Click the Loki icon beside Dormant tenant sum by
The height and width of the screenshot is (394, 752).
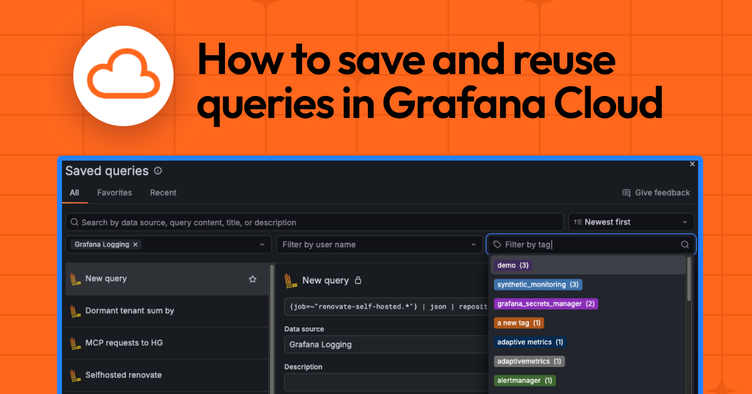click(75, 312)
